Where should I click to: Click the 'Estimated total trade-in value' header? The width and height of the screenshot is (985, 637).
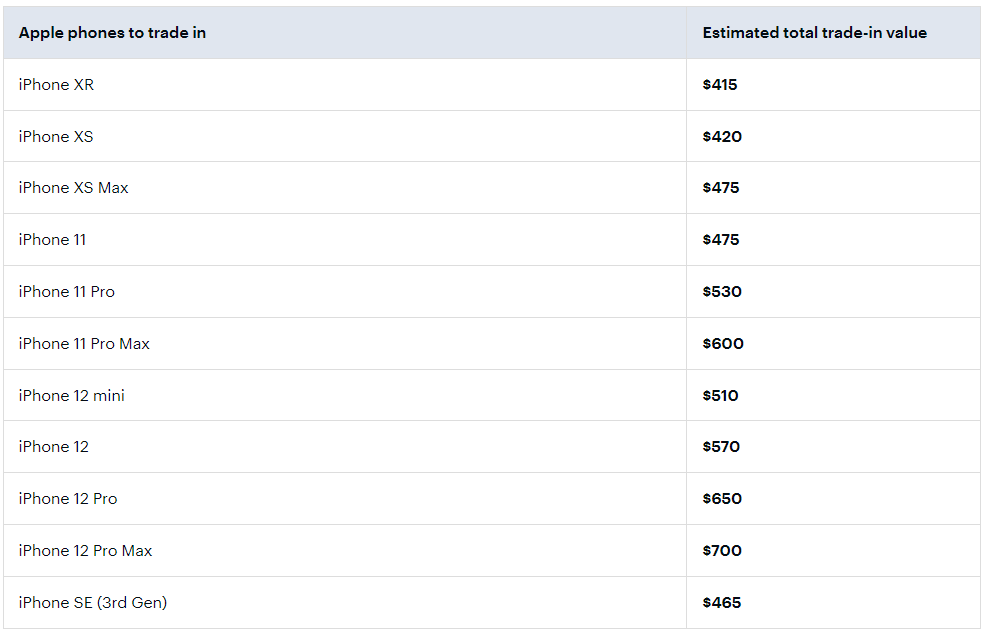point(814,33)
